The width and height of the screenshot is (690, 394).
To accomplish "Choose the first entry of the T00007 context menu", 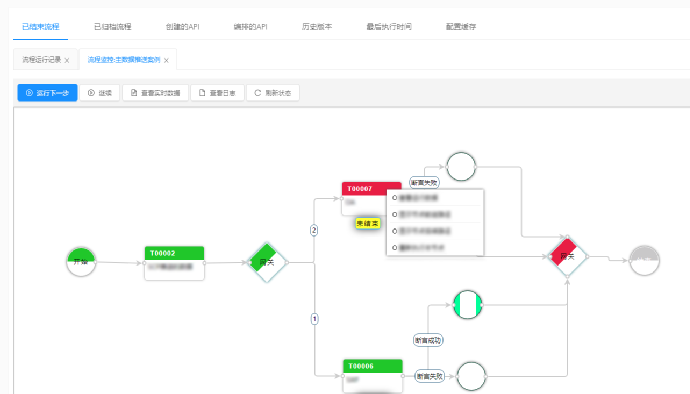I will click(435, 198).
